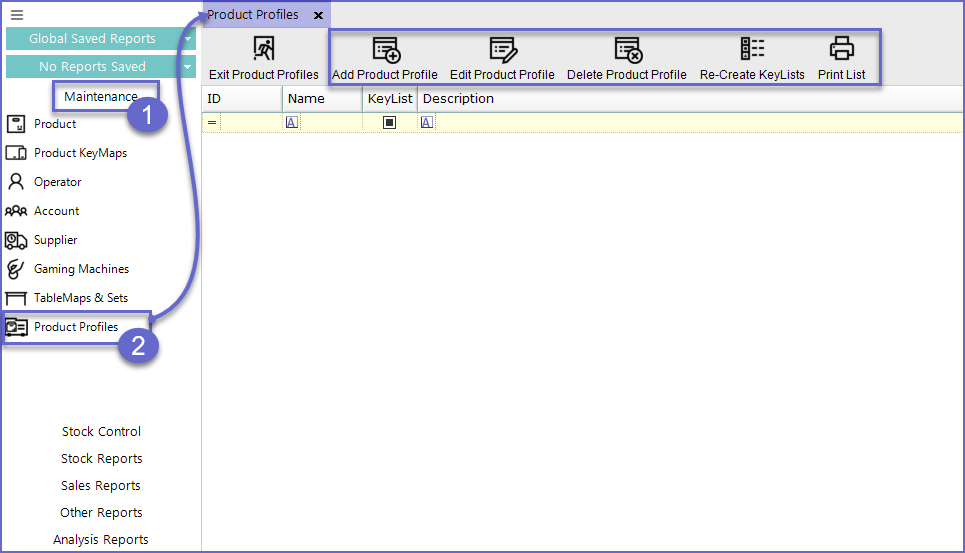Open the Stock Control section
This screenshot has width=965, height=553.
click(x=101, y=432)
